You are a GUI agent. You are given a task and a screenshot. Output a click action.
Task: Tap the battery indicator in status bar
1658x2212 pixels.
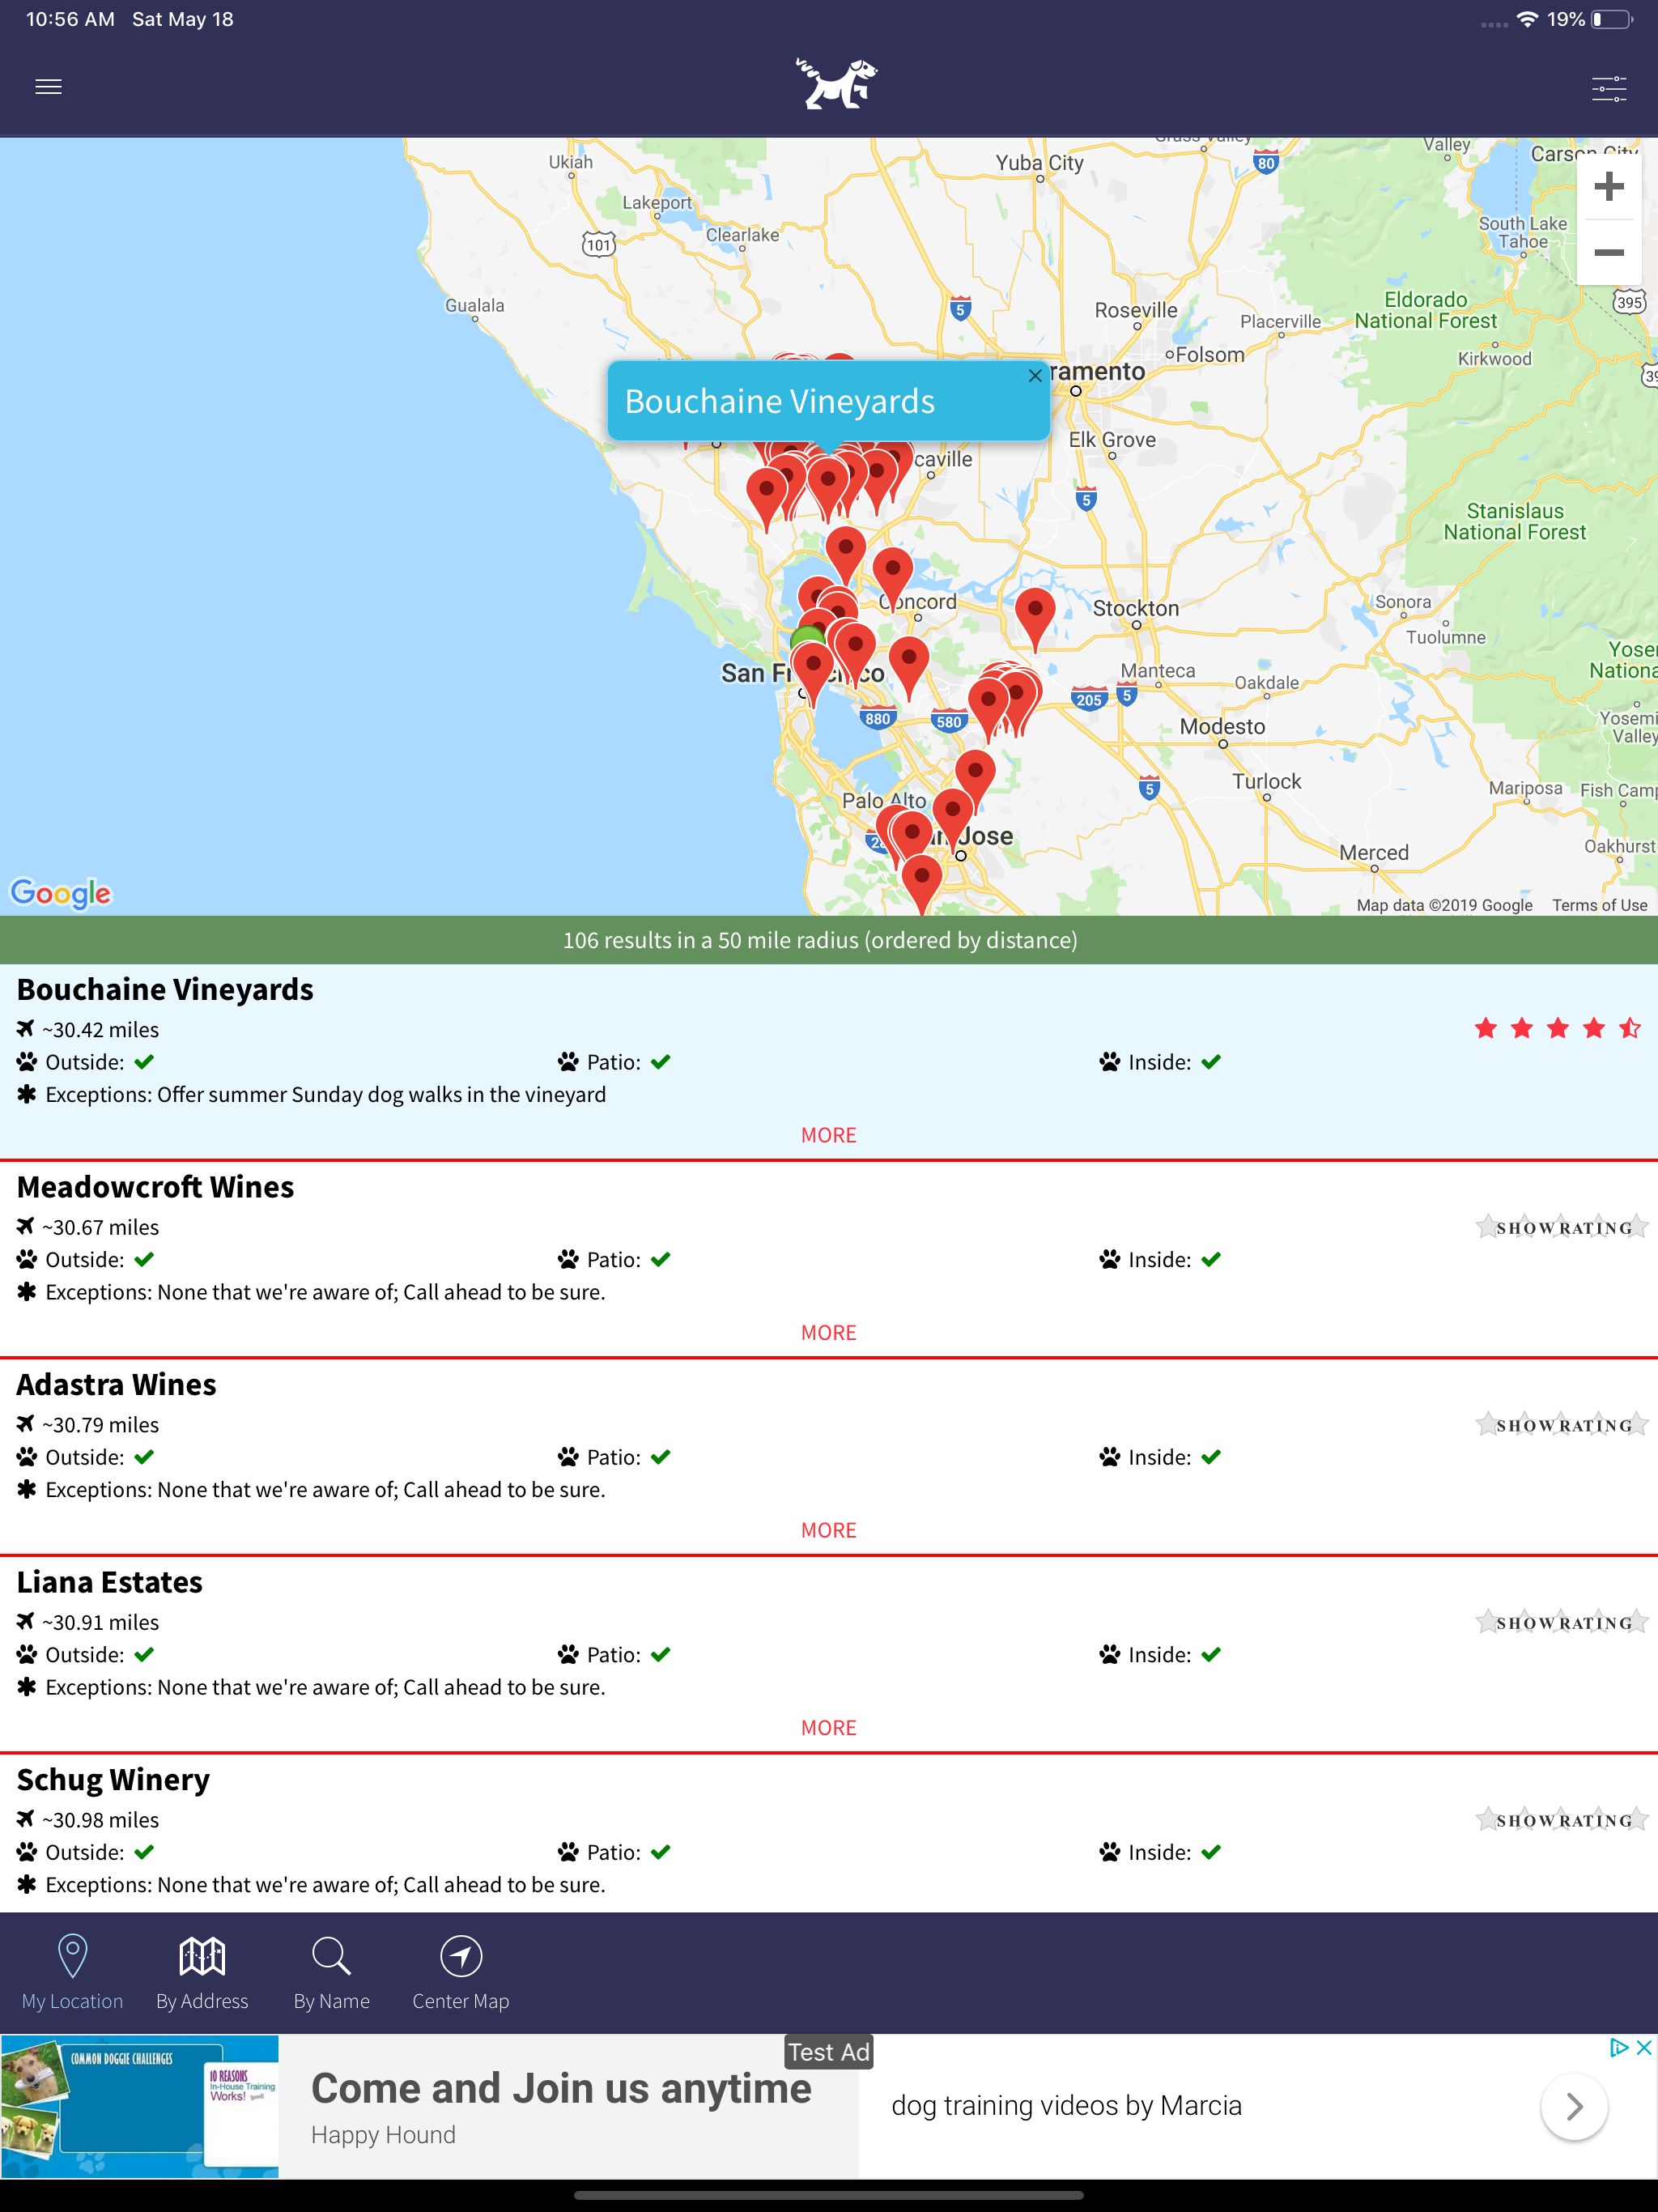pos(1611,20)
